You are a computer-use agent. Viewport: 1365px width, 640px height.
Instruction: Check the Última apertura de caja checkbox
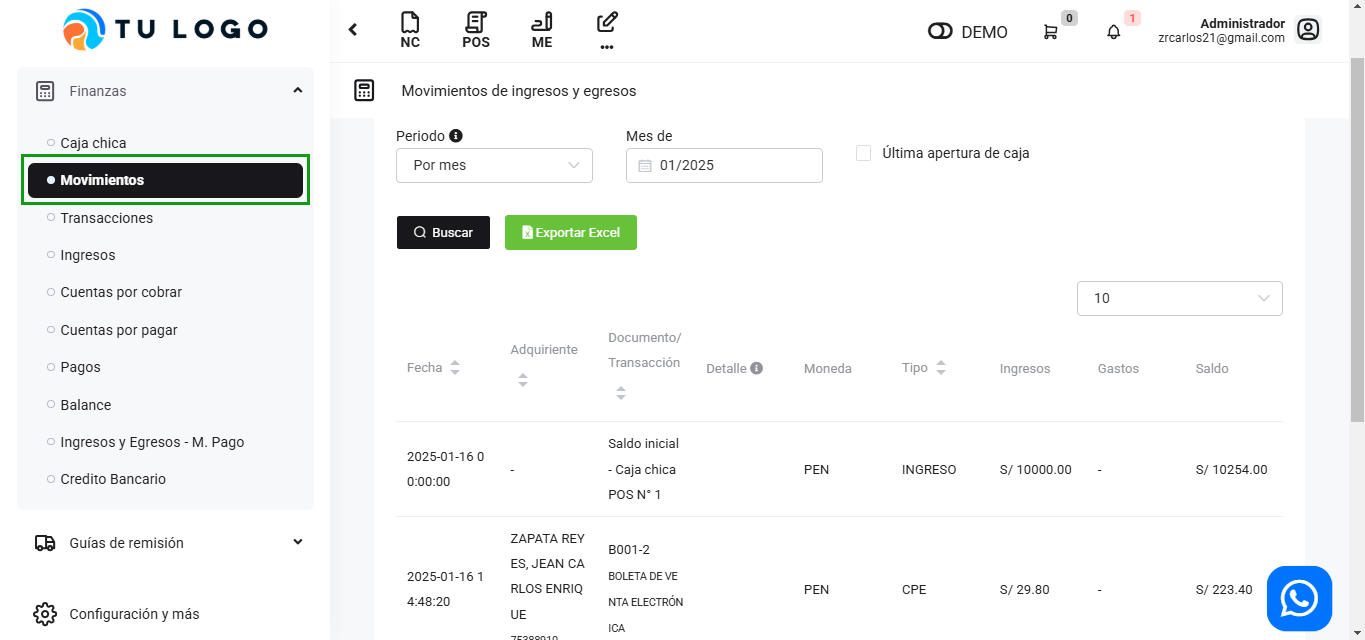(864, 153)
